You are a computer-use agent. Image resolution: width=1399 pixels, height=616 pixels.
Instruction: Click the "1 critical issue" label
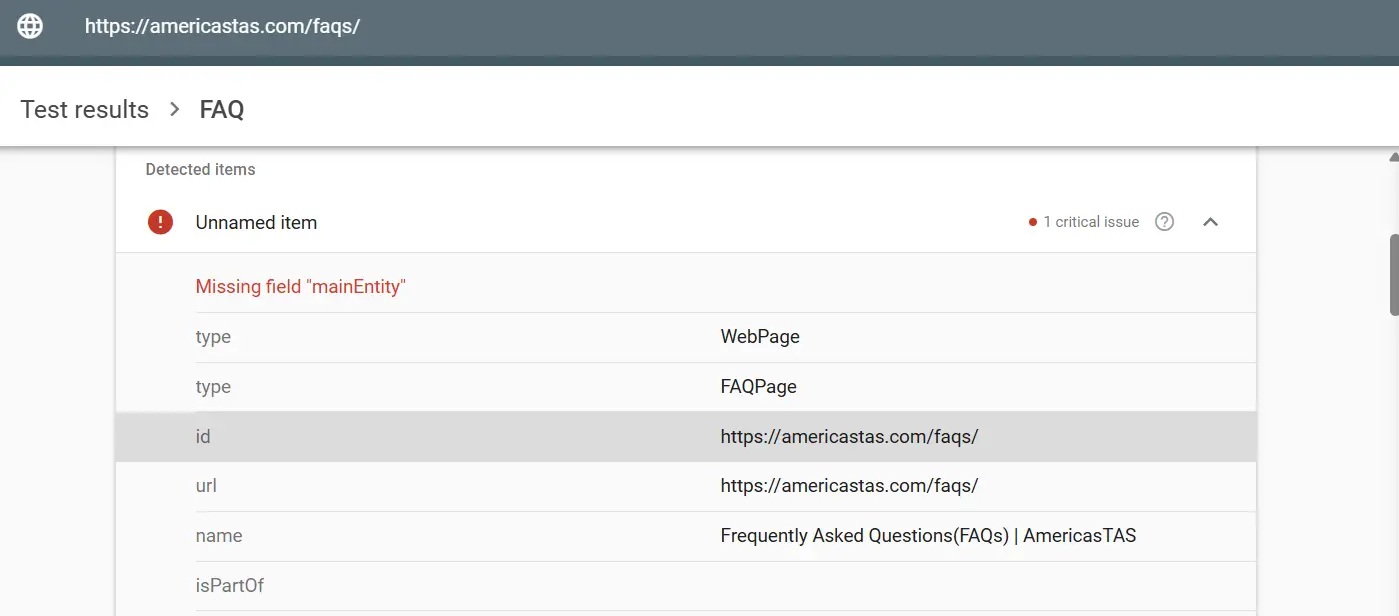point(1090,222)
